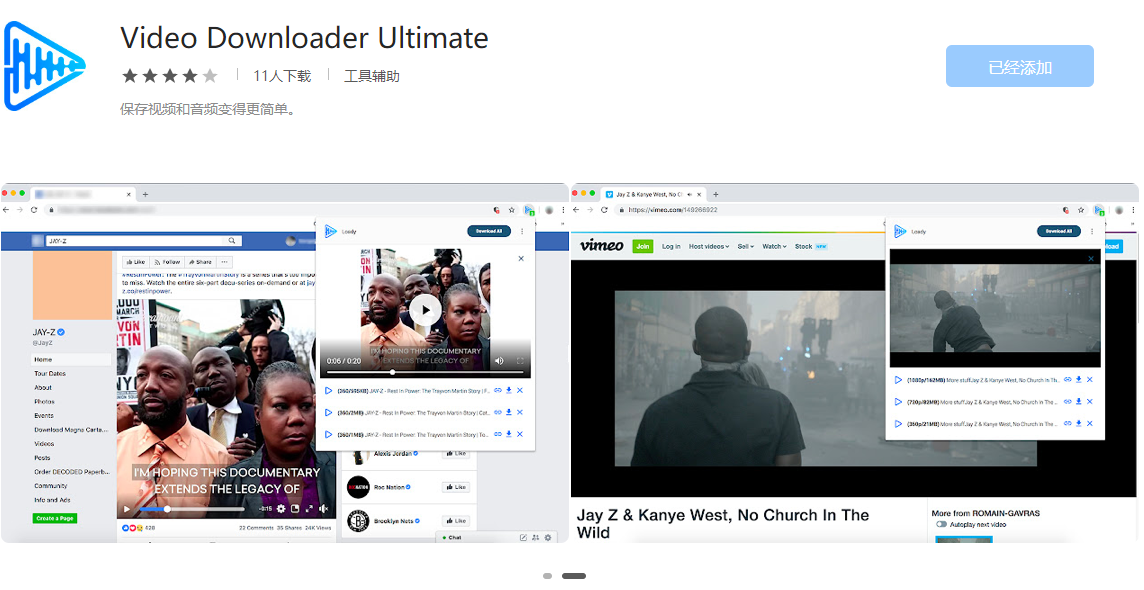Select the second carousel dot indicator
The image size is (1144, 590).
tap(573, 576)
